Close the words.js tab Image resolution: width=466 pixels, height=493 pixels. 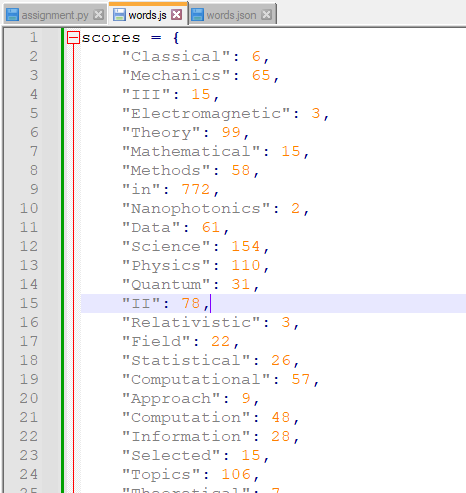click(177, 15)
